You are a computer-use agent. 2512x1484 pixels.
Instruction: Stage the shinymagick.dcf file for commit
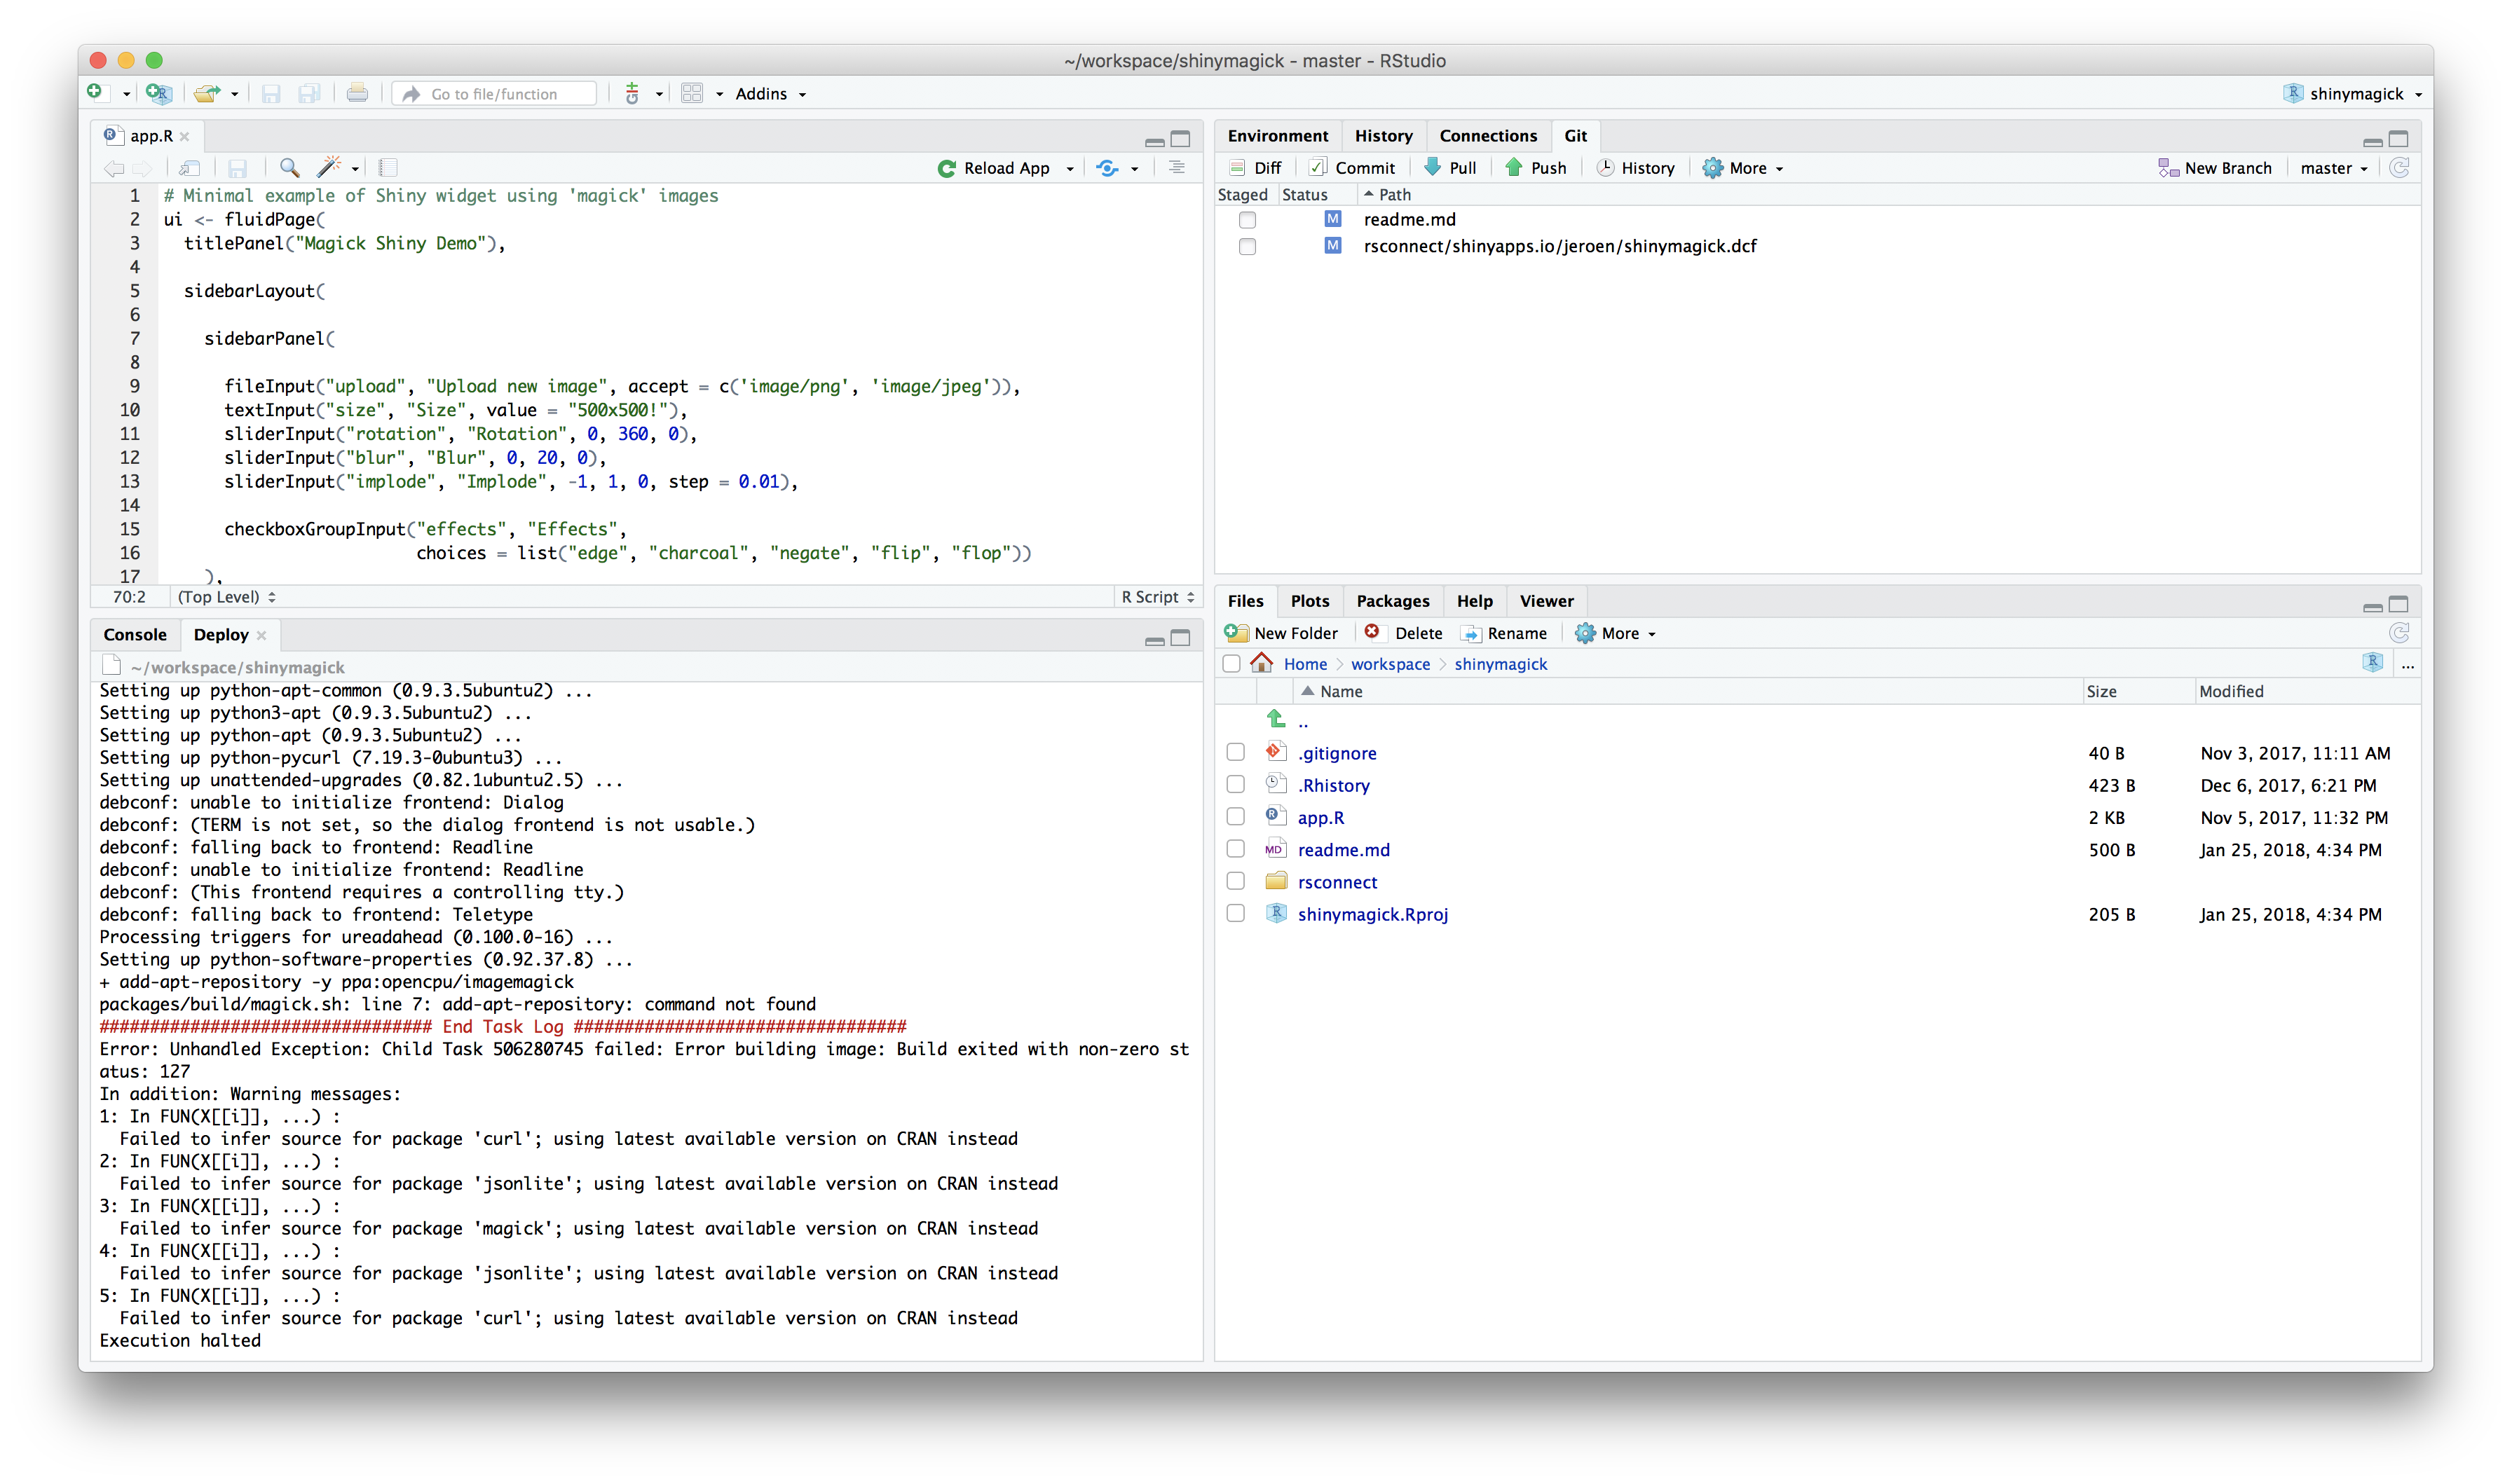tap(1247, 246)
